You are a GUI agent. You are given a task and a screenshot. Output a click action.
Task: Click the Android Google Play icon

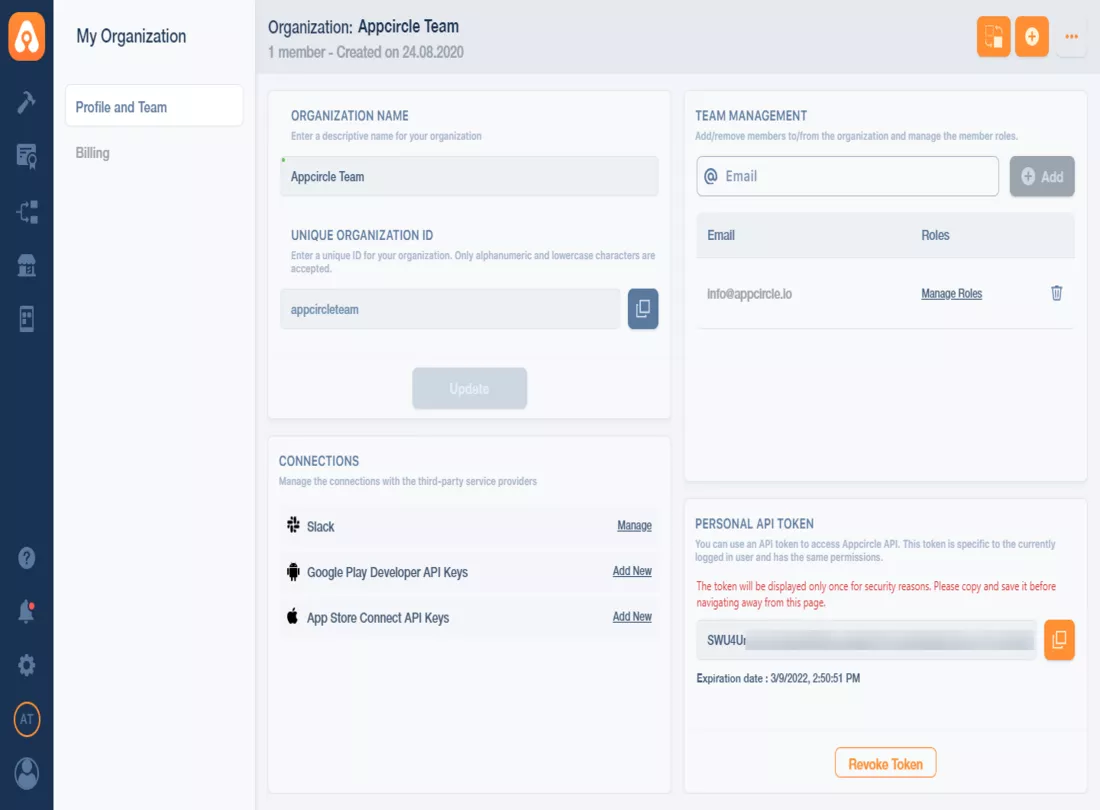pos(293,572)
